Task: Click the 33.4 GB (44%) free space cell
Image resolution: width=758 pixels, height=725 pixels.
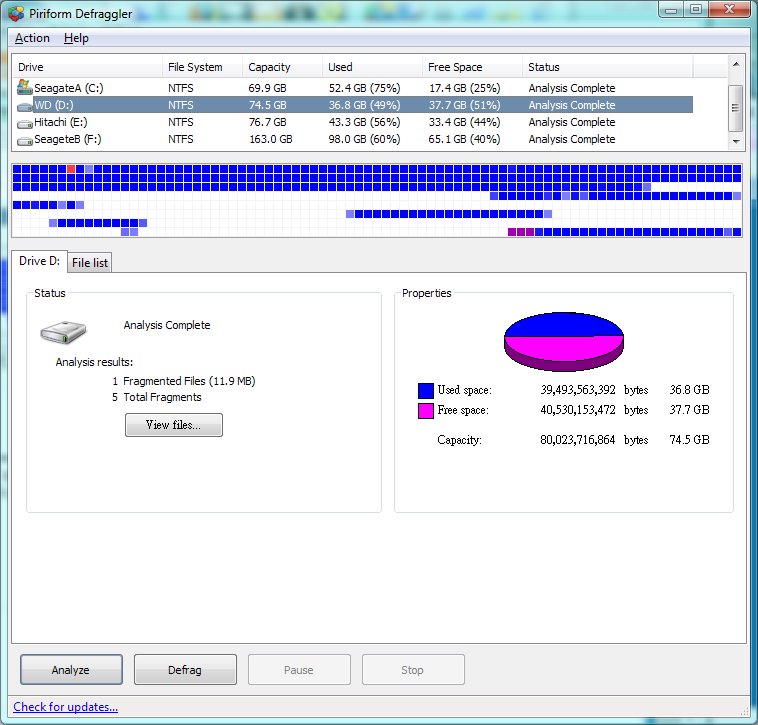Action: pos(465,122)
